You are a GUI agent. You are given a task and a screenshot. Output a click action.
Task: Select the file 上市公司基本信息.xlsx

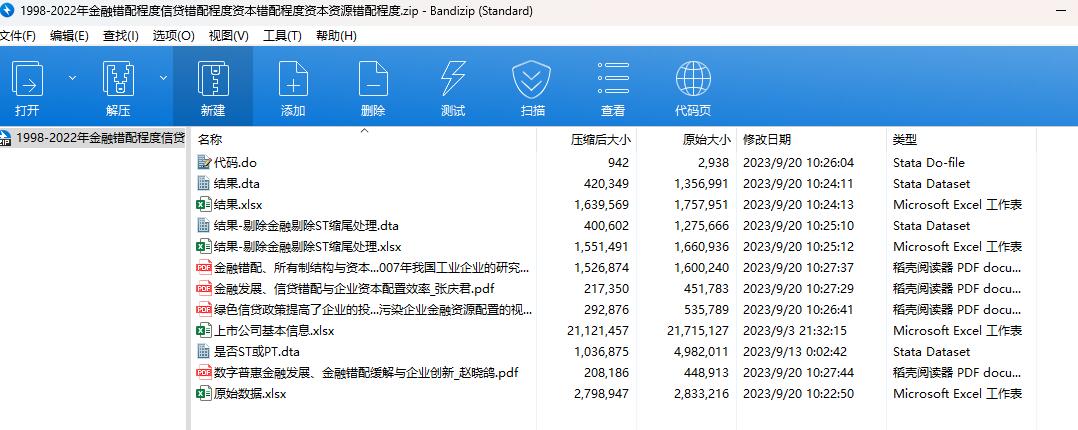click(274, 330)
